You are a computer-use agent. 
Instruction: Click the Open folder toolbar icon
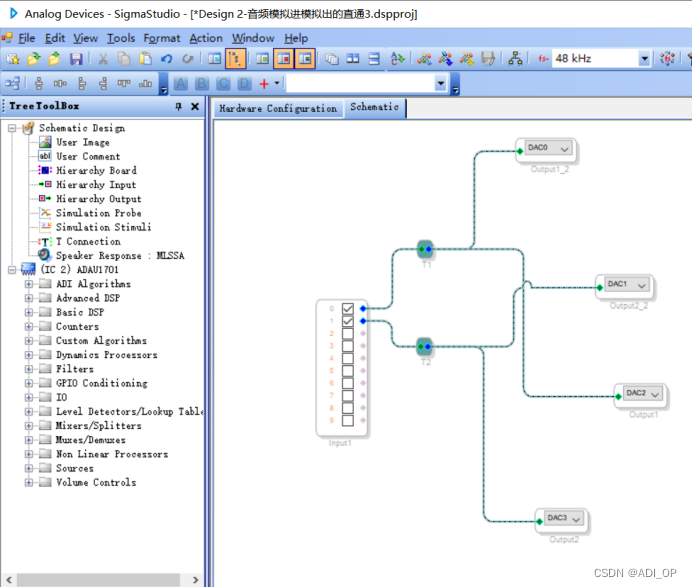click(34, 59)
